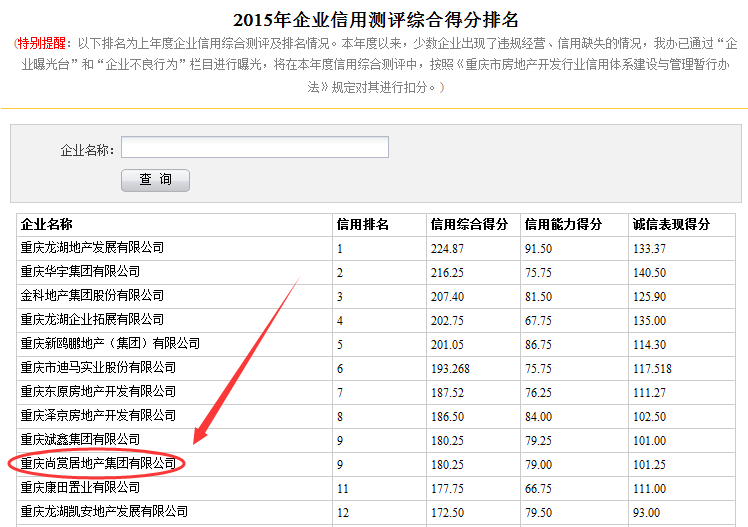Click the 企业名称 search input field

tap(255, 147)
